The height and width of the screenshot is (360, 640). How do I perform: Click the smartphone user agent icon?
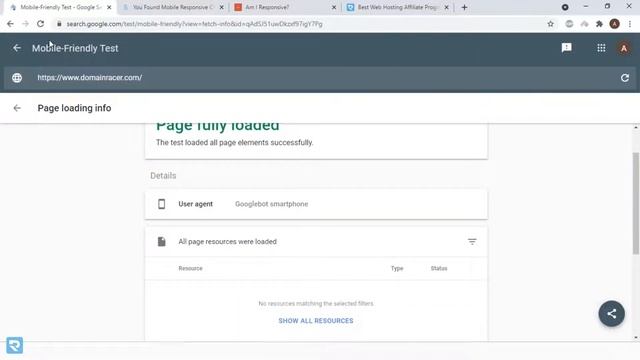point(162,204)
